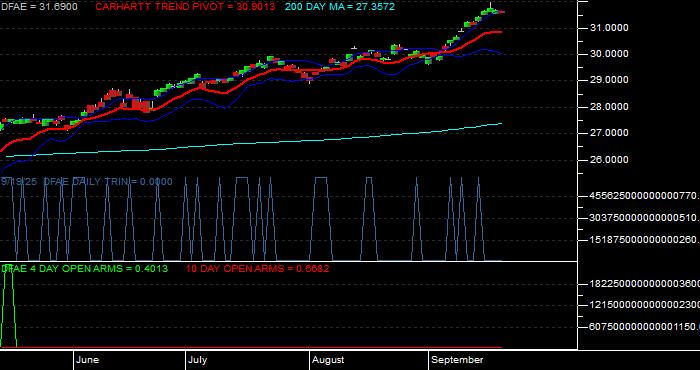Click the 151875000000000260 axis value
Screen dimensions: 700x370
[644, 240]
